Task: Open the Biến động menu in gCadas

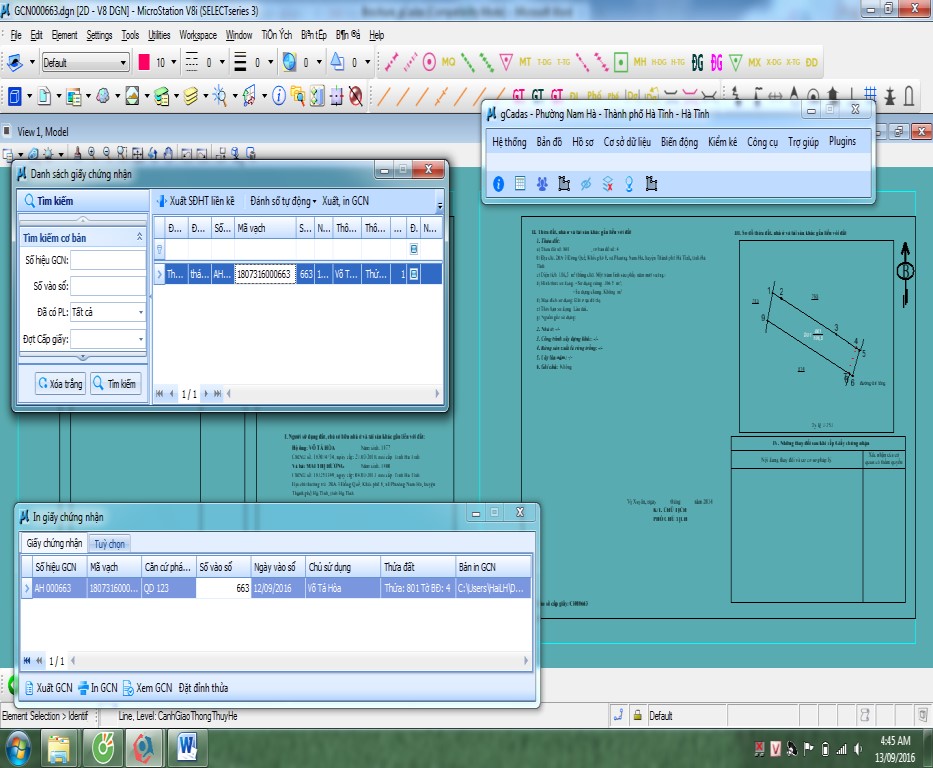Action: pos(679,142)
